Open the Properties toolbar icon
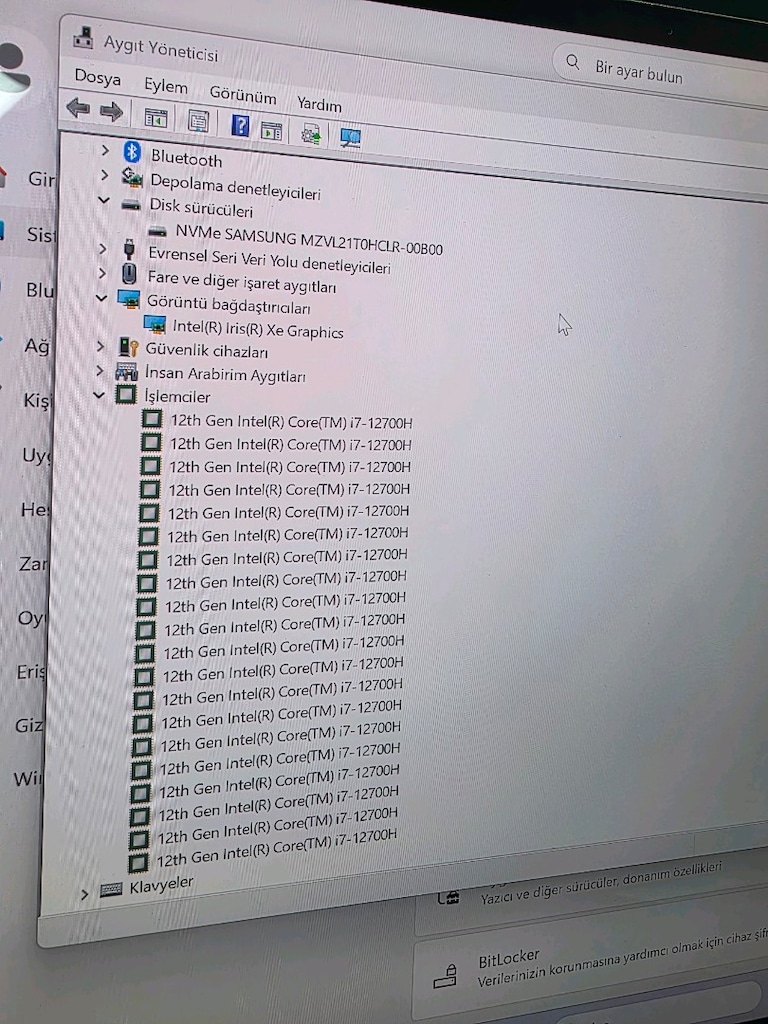Viewport: 768px width, 1024px height. point(198,121)
